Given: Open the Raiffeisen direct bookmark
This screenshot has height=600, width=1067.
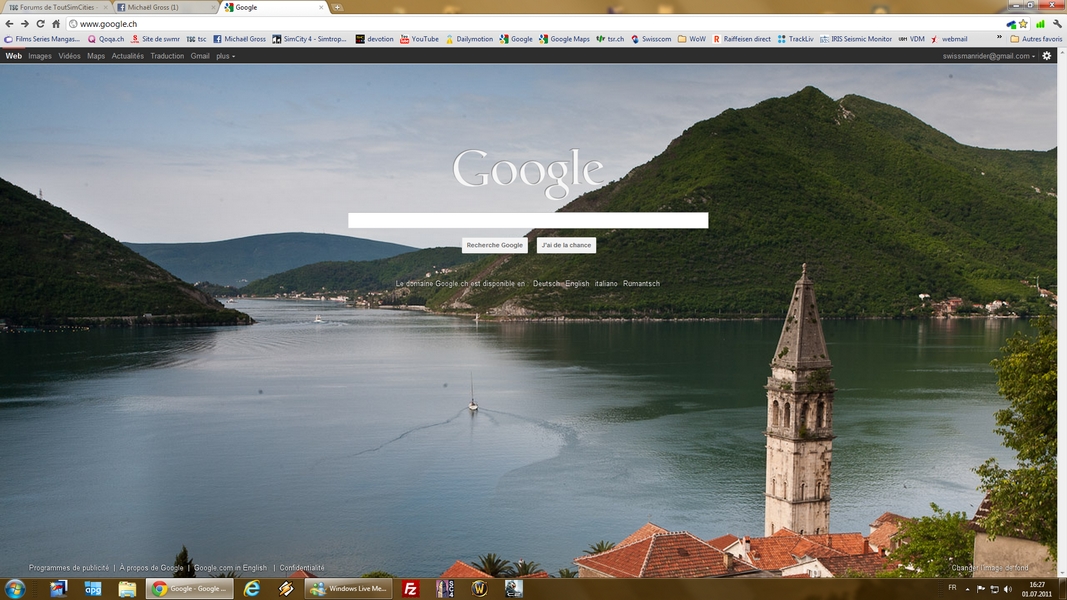Looking at the screenshot, I should 742,39.
